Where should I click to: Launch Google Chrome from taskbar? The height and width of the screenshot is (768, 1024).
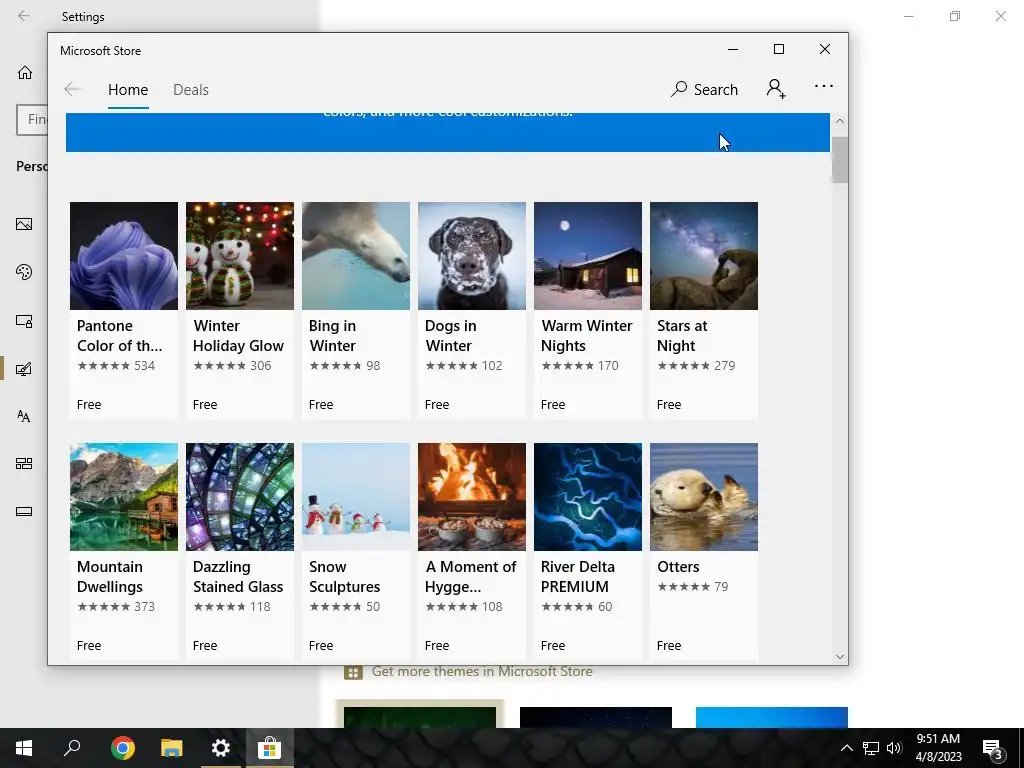122,748
